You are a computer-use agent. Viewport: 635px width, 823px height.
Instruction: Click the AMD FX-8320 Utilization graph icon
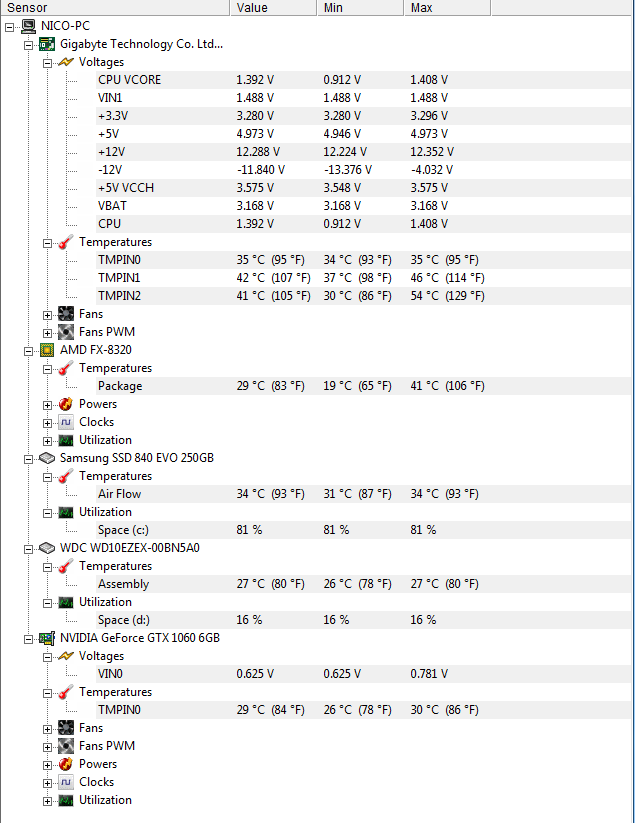tap(66, 440)
